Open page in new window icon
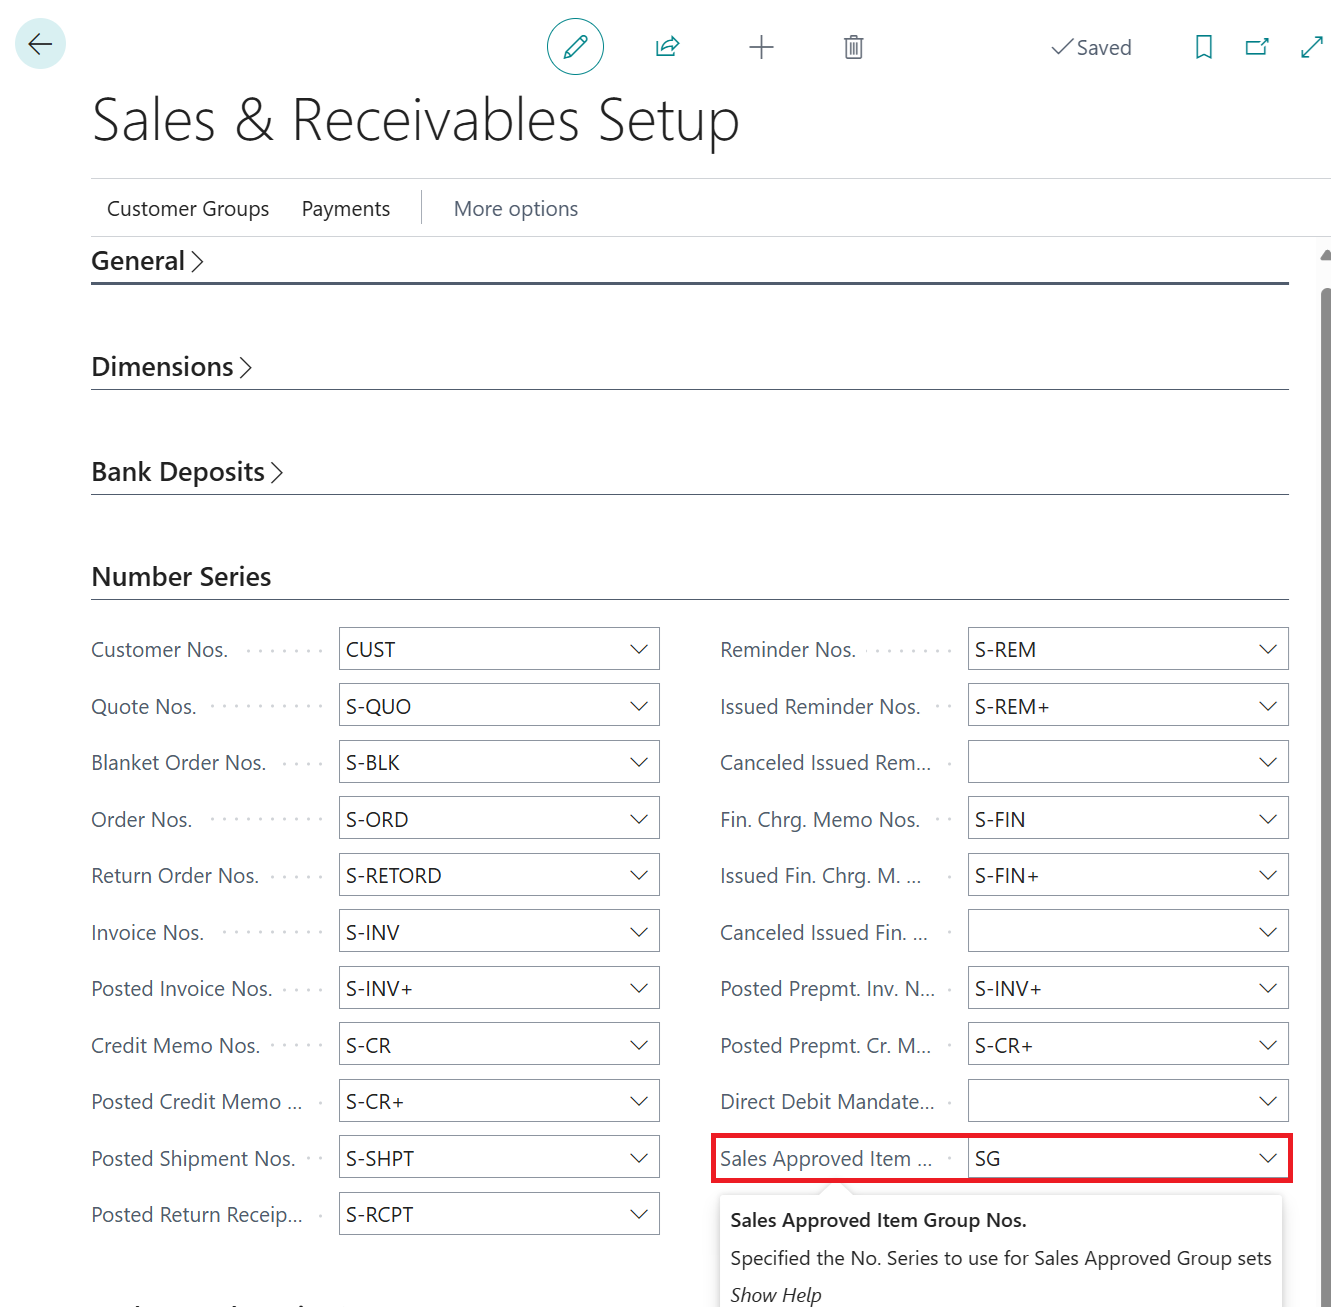Viewport: 1331px width, 1307px height. click(x=1257, y=47)
